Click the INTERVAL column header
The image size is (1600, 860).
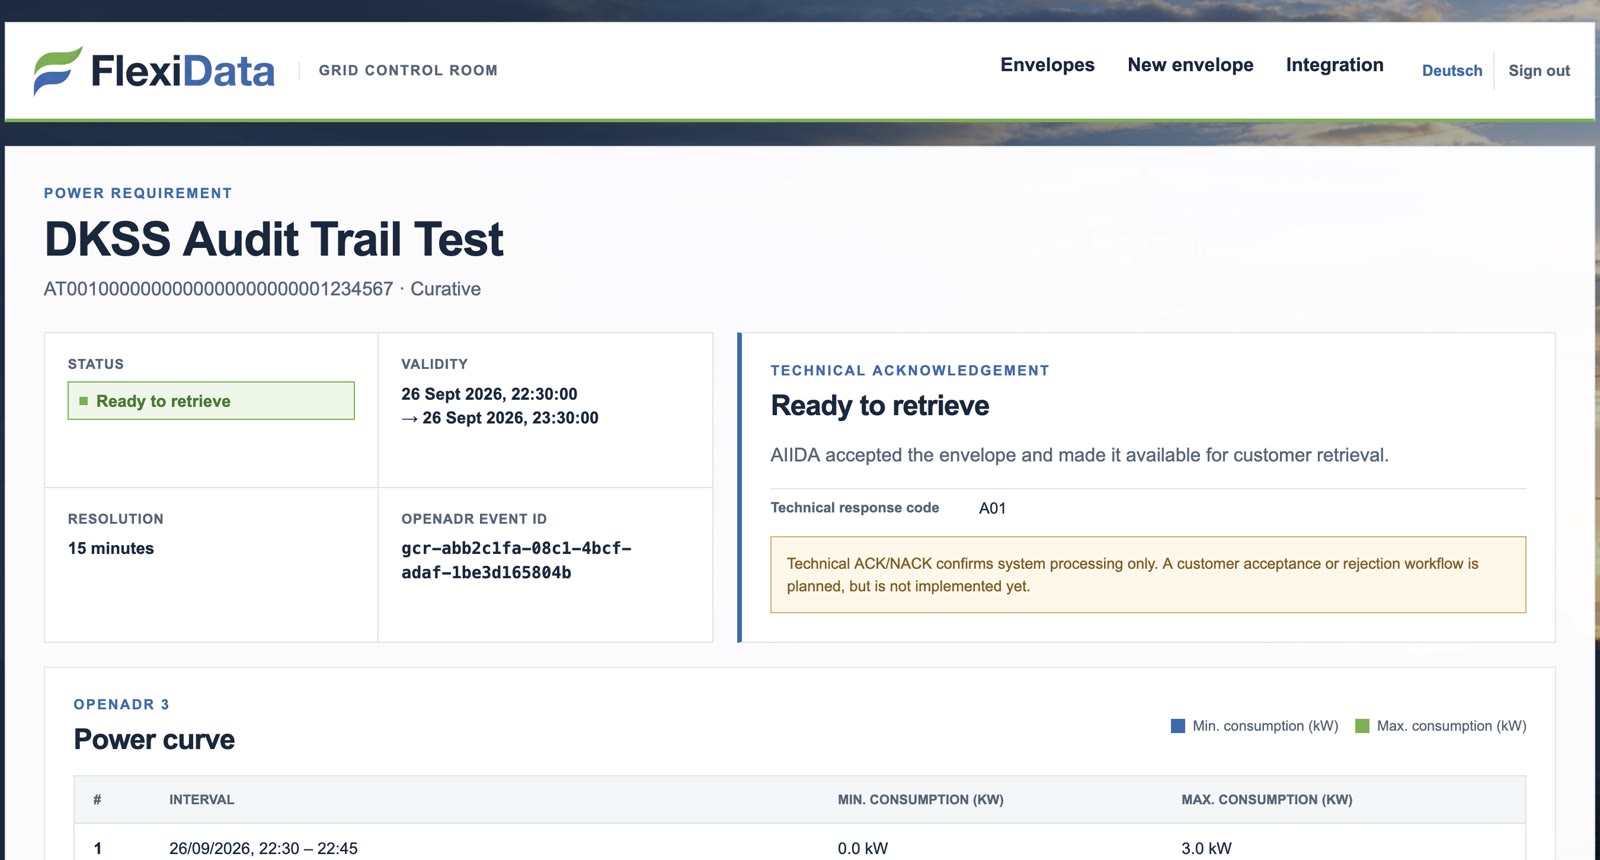pos(201,800)
